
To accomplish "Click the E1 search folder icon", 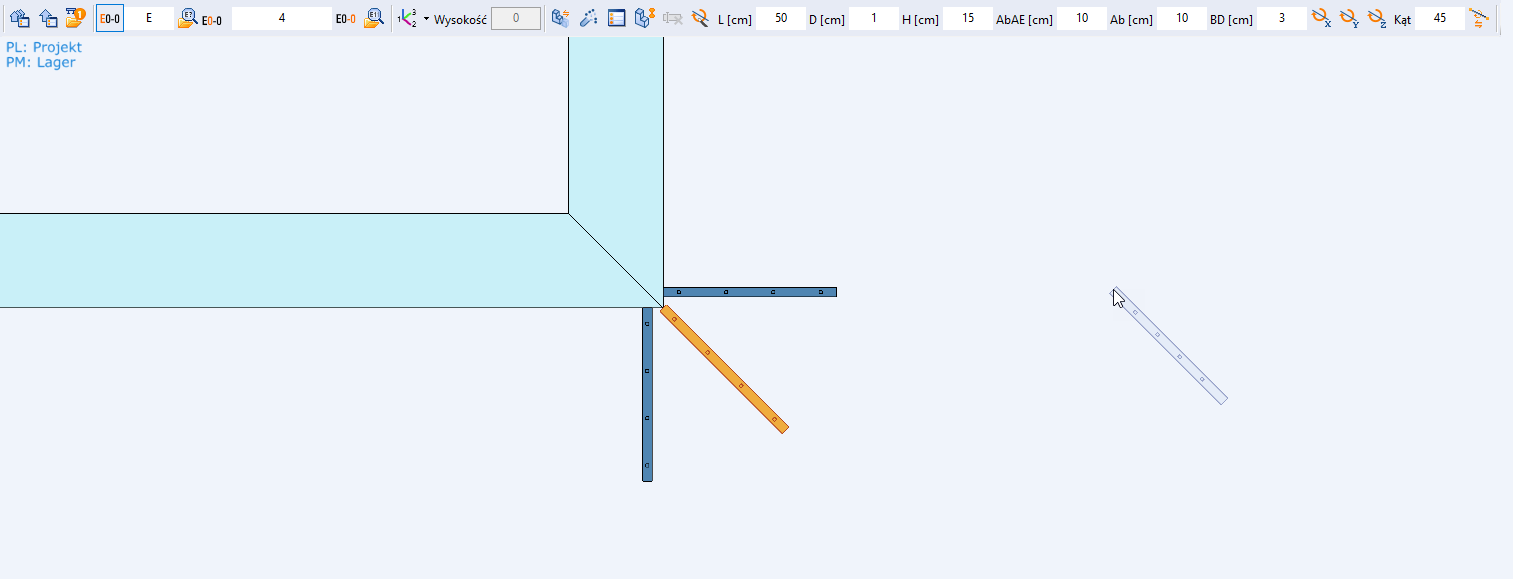I will tap(374, 18).
